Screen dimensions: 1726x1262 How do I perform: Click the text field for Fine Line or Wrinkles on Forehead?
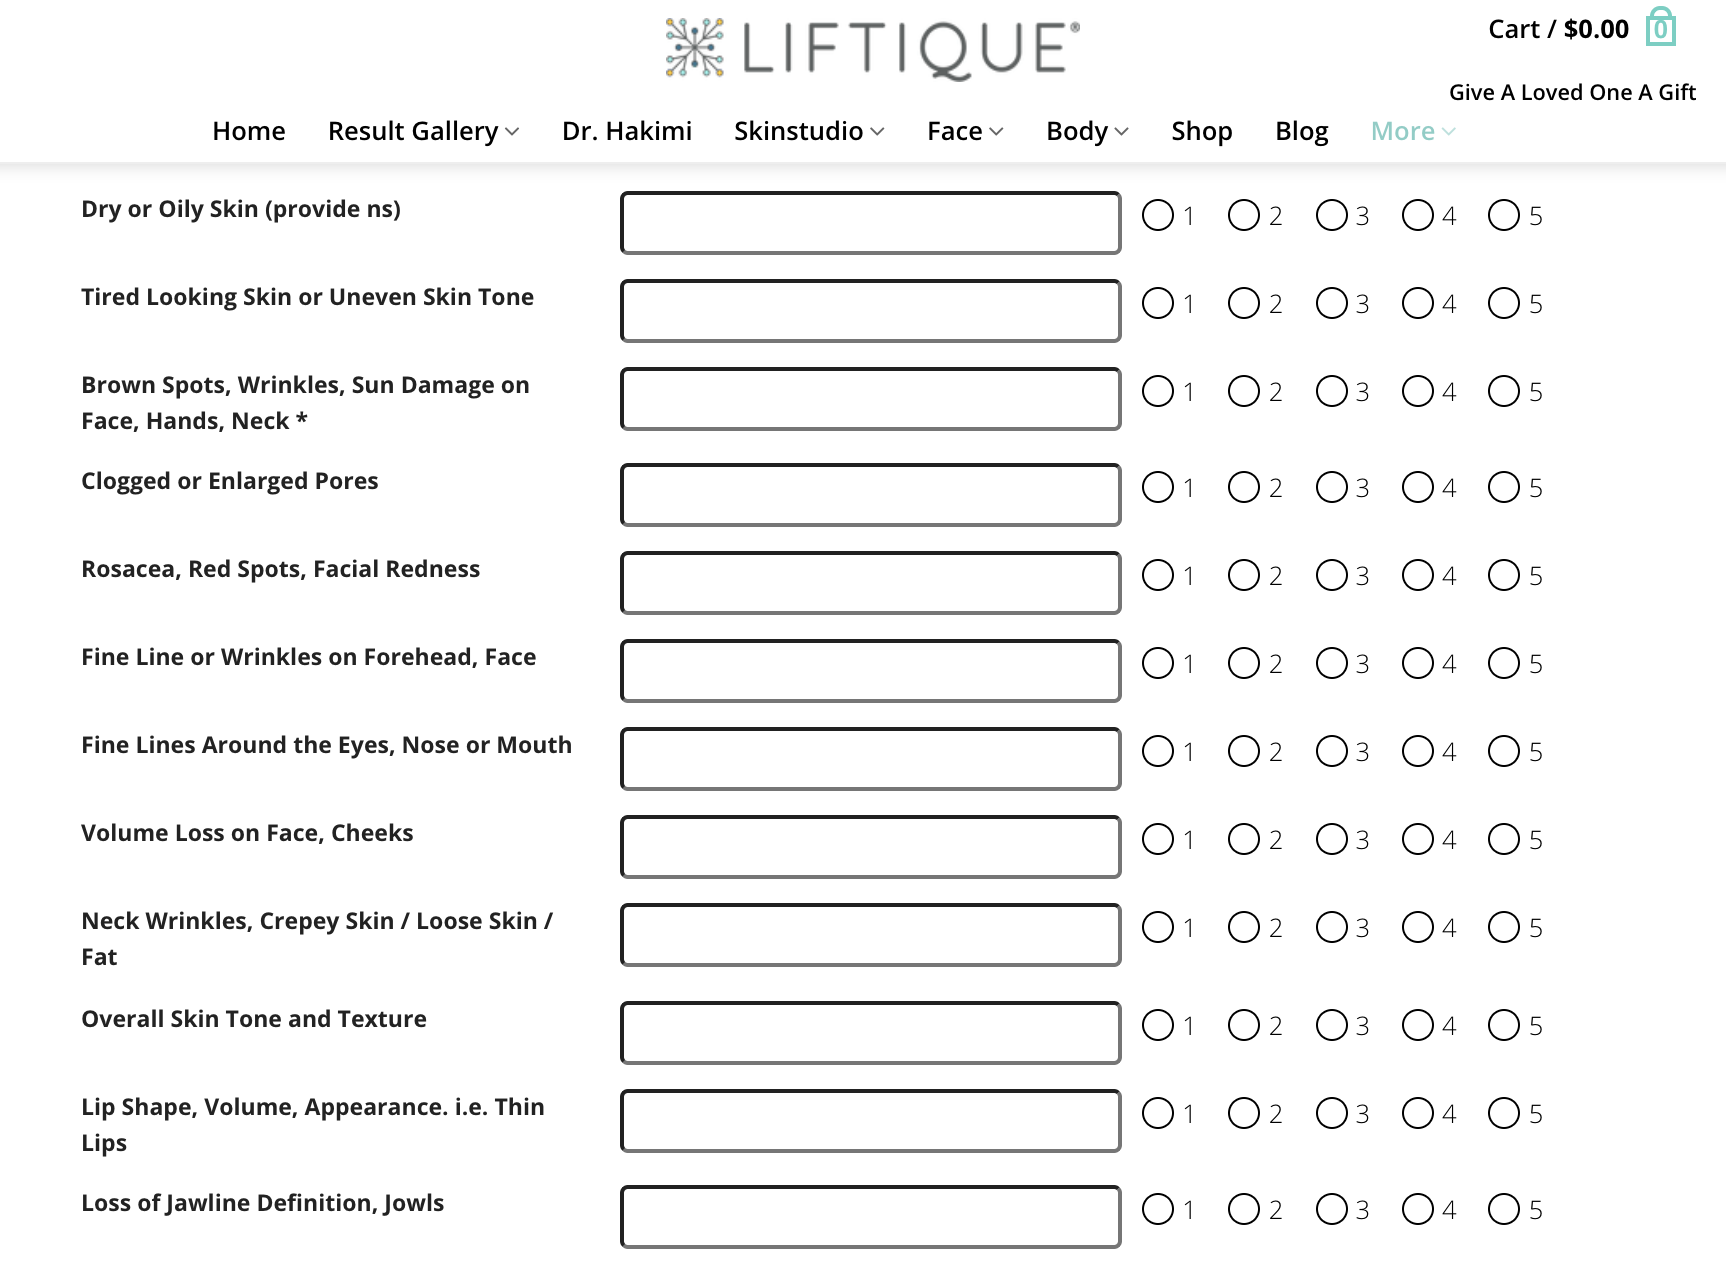(870, 671)
